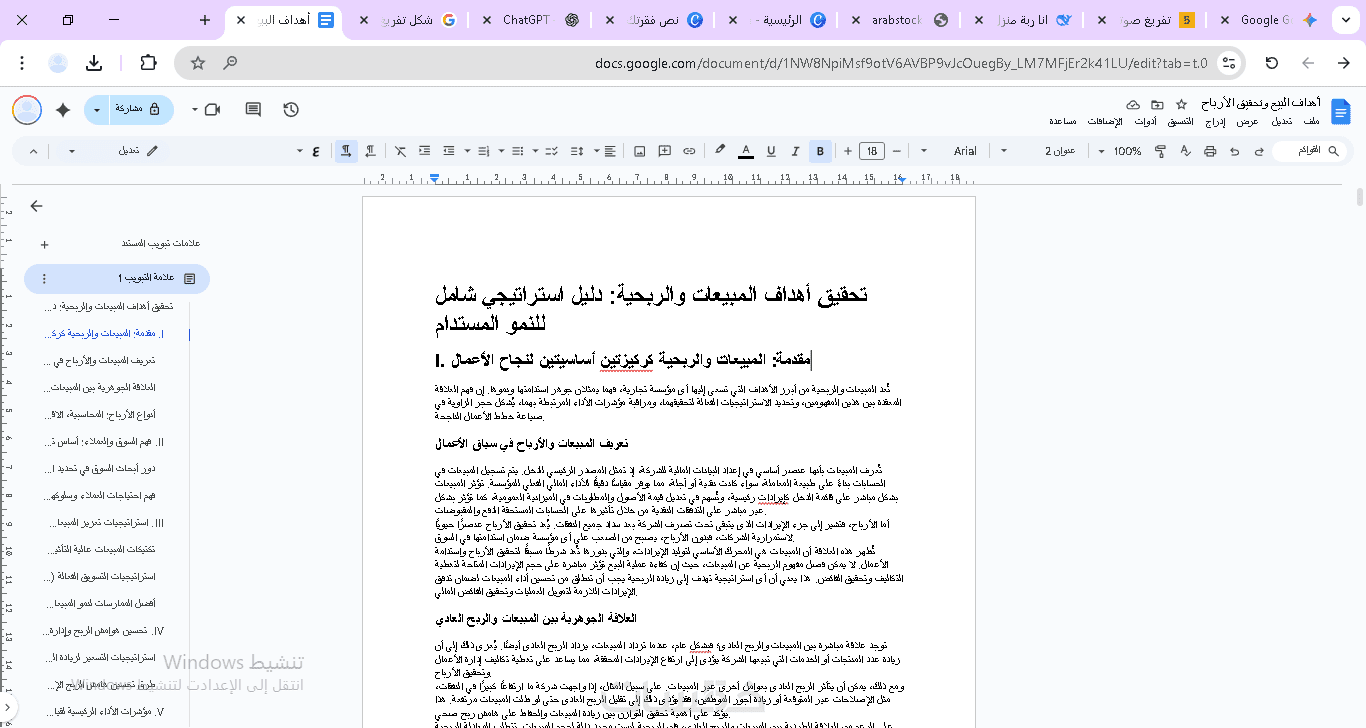Viewport: 1366px width, 728px height.
Task: Open the highlight color pen
Action: pos(719,151)
